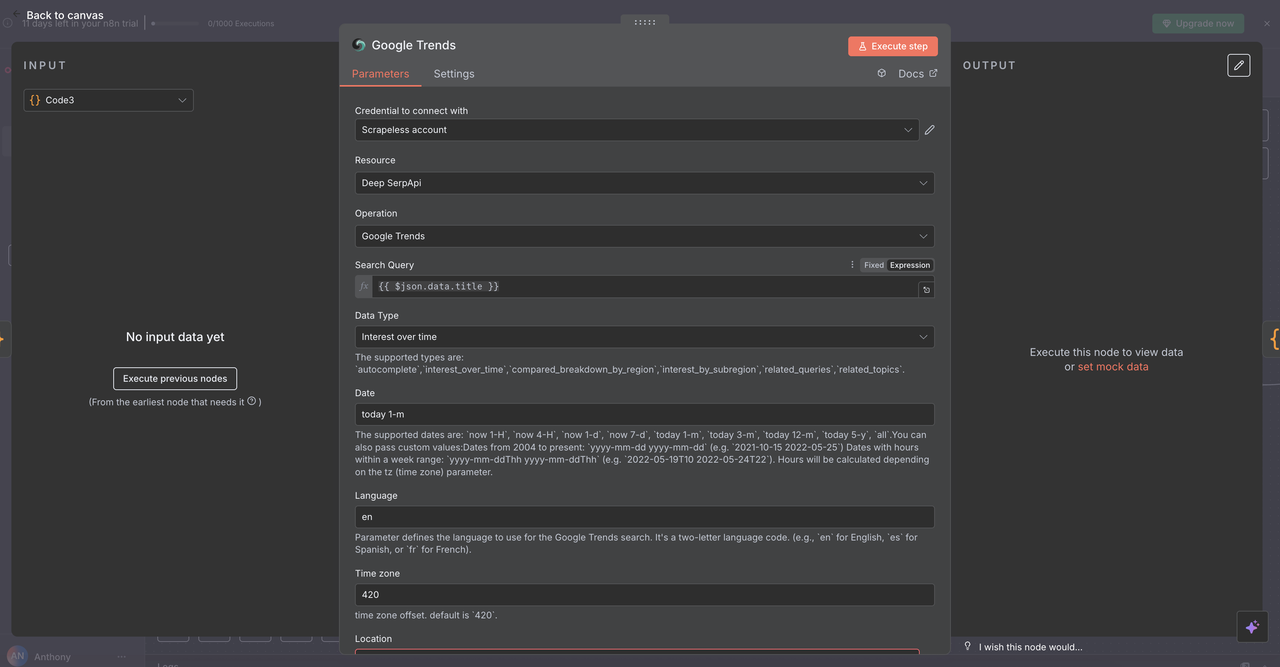Click the cube icon beside Docs
The image size is (1280, 667).
coord(882,73)
